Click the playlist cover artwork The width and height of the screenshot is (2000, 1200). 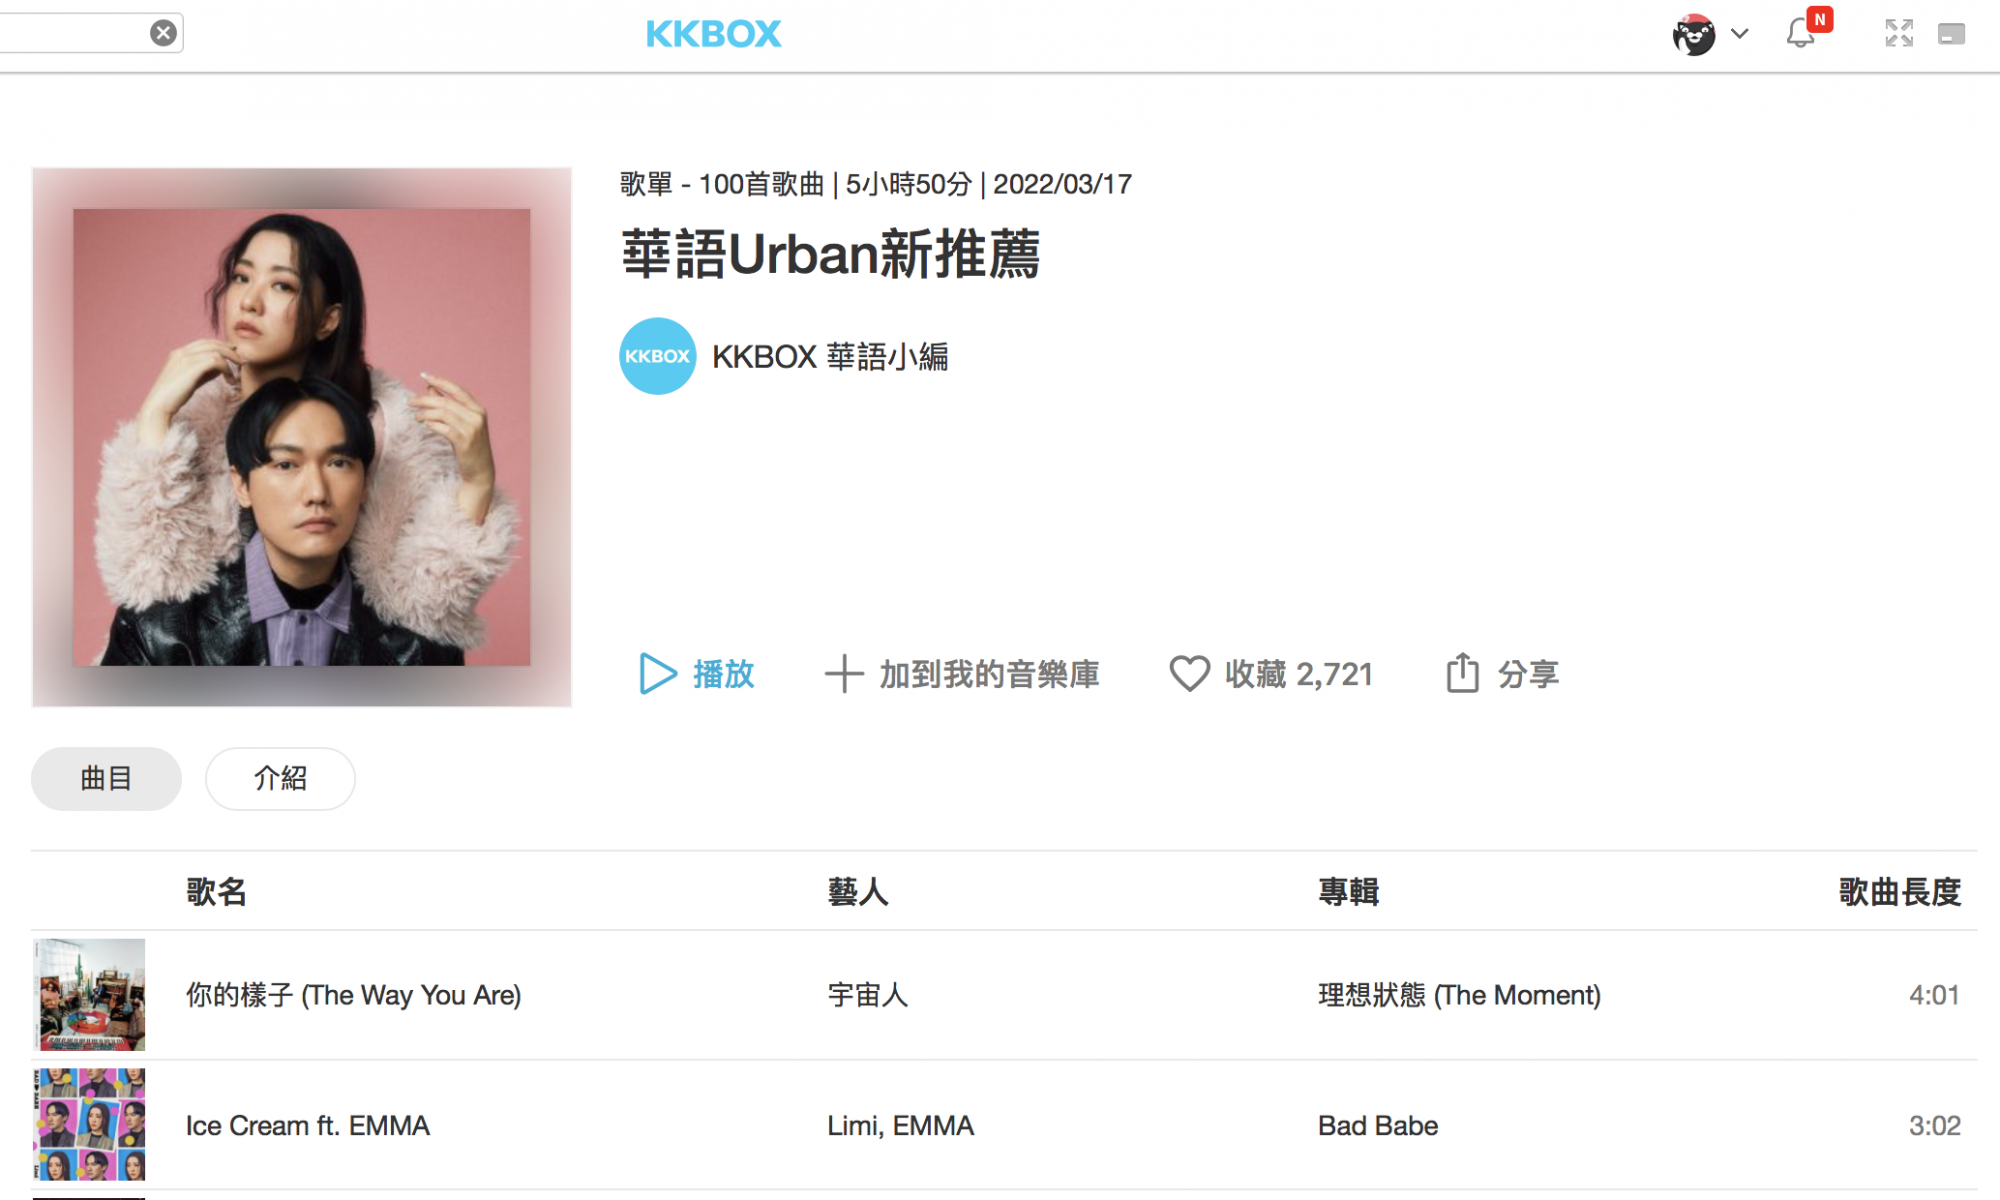pos(301,437)
